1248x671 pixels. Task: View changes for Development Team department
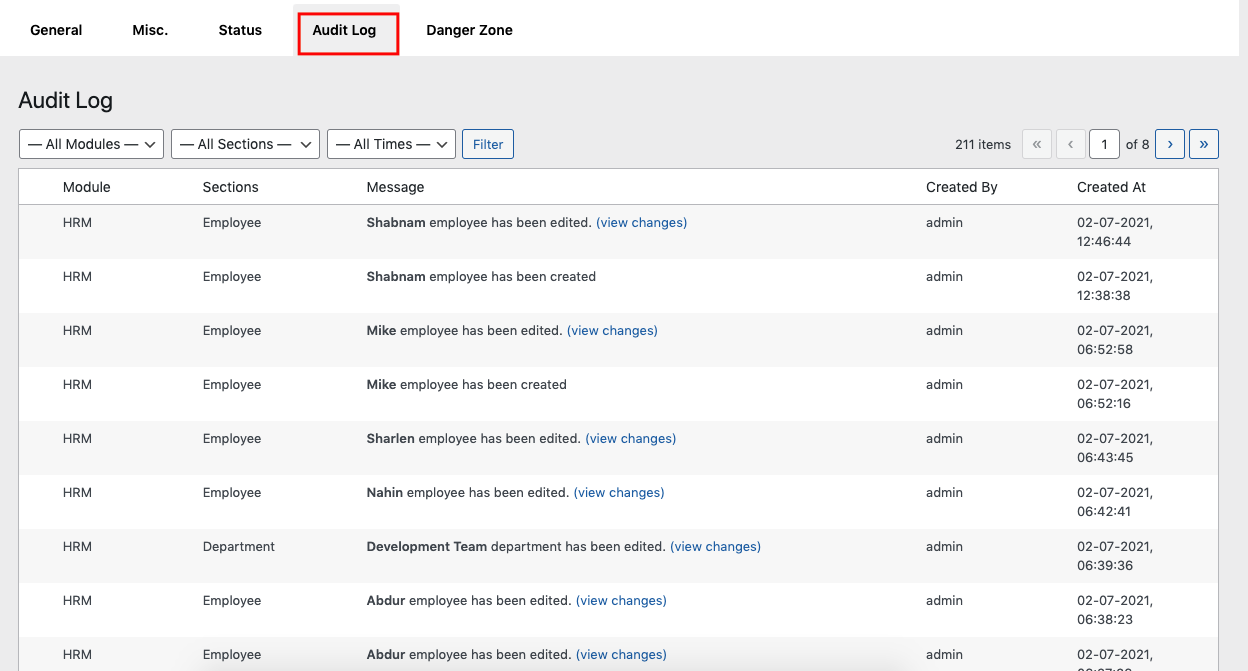pos(715,547)
